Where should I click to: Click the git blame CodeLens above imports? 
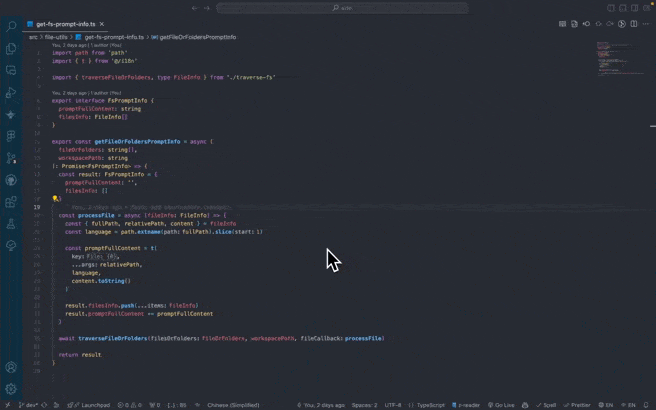(87, 45)
